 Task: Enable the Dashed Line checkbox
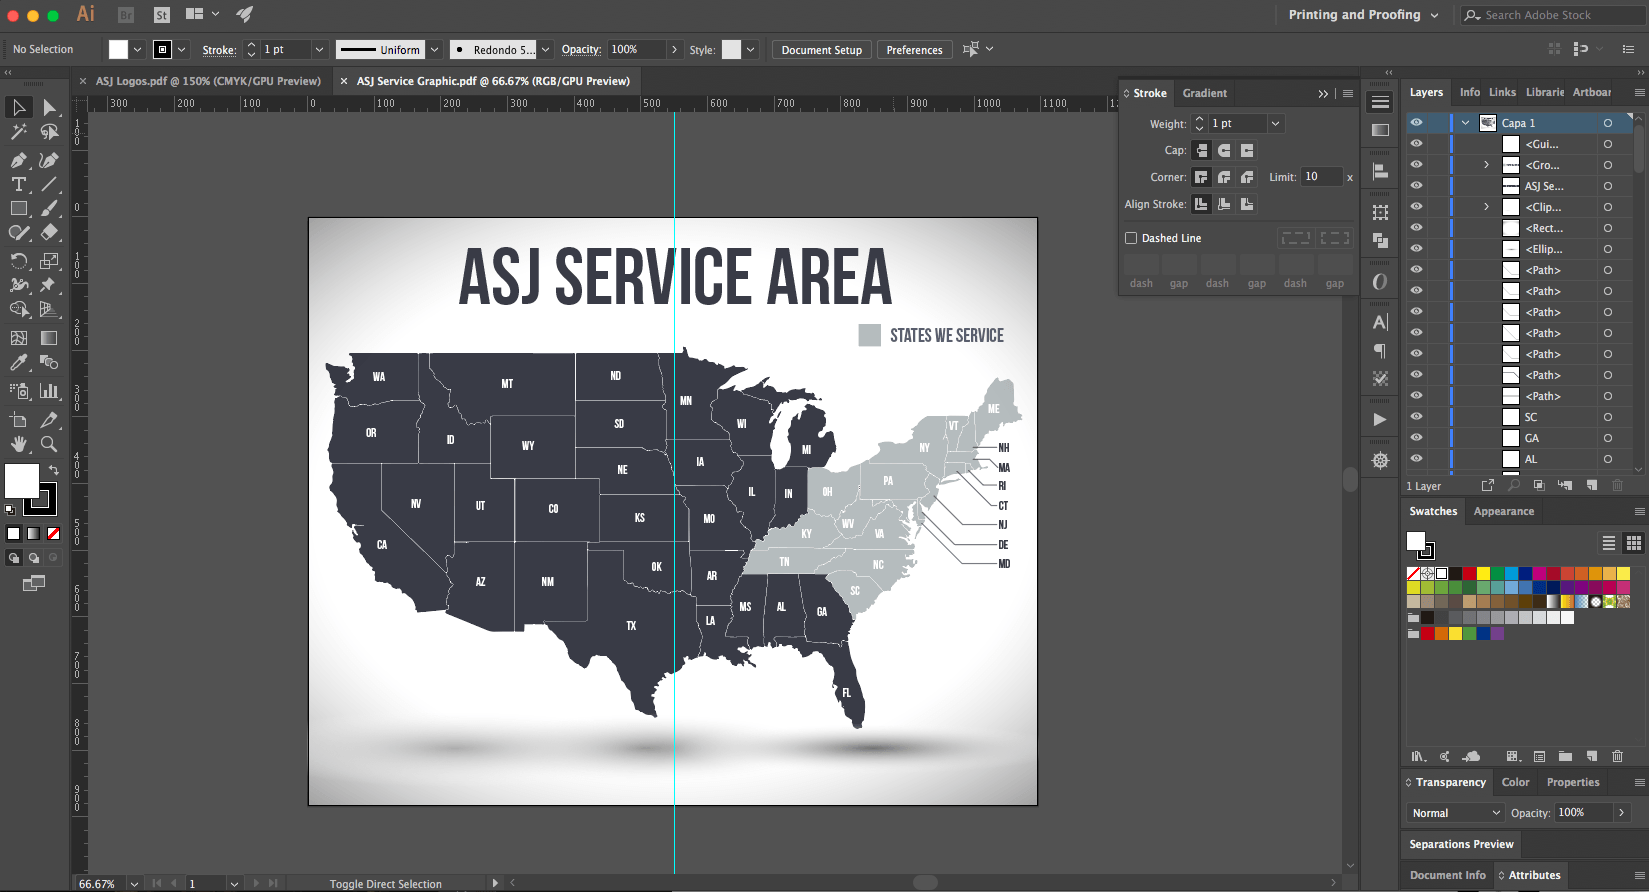click(1131, 238)
